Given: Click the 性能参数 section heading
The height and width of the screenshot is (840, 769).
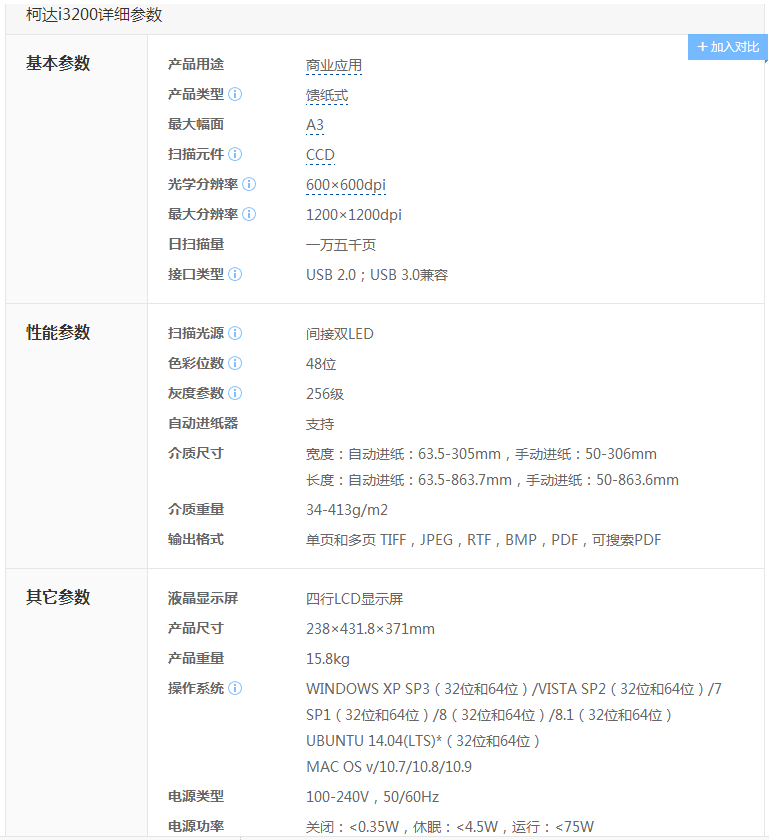Looking at the screenshot, I should (58, 332).
